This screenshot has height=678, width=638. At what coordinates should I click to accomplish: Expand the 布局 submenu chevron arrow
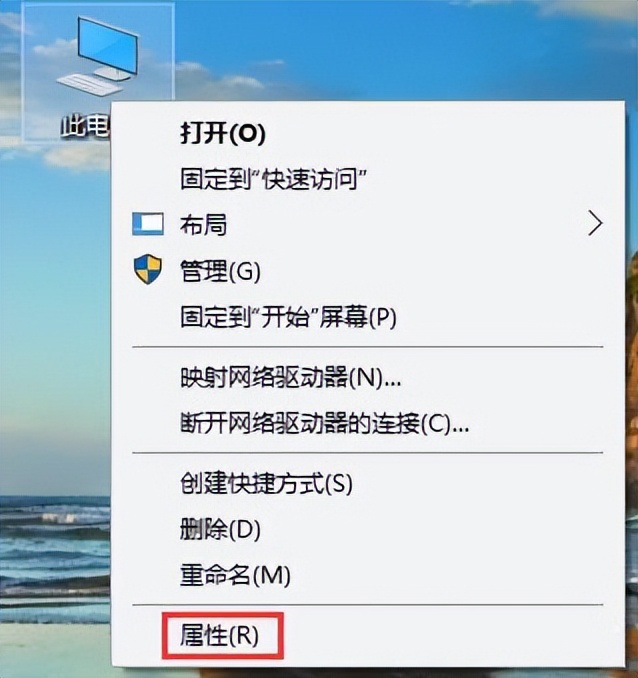click(x=595, y=224)
